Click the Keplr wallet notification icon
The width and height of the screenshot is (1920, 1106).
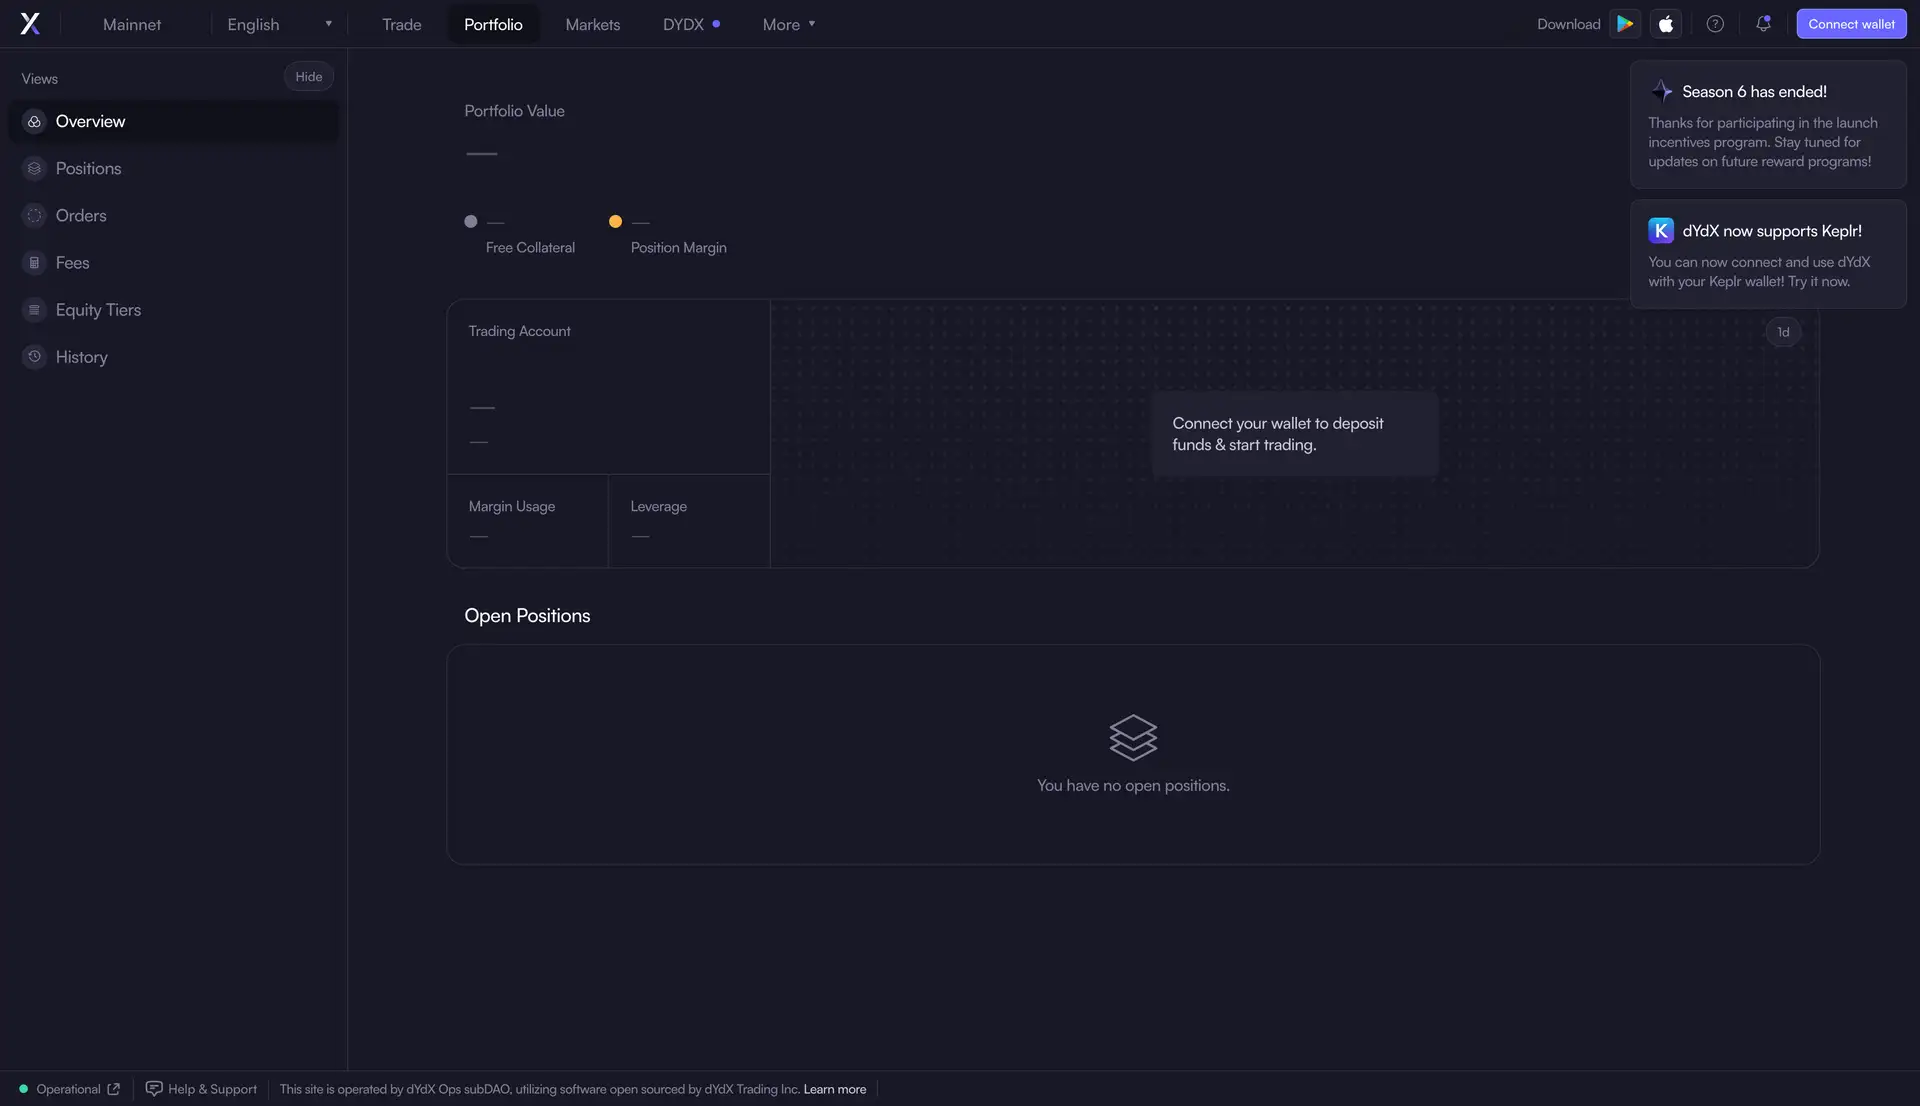[x=1661, y=231]
